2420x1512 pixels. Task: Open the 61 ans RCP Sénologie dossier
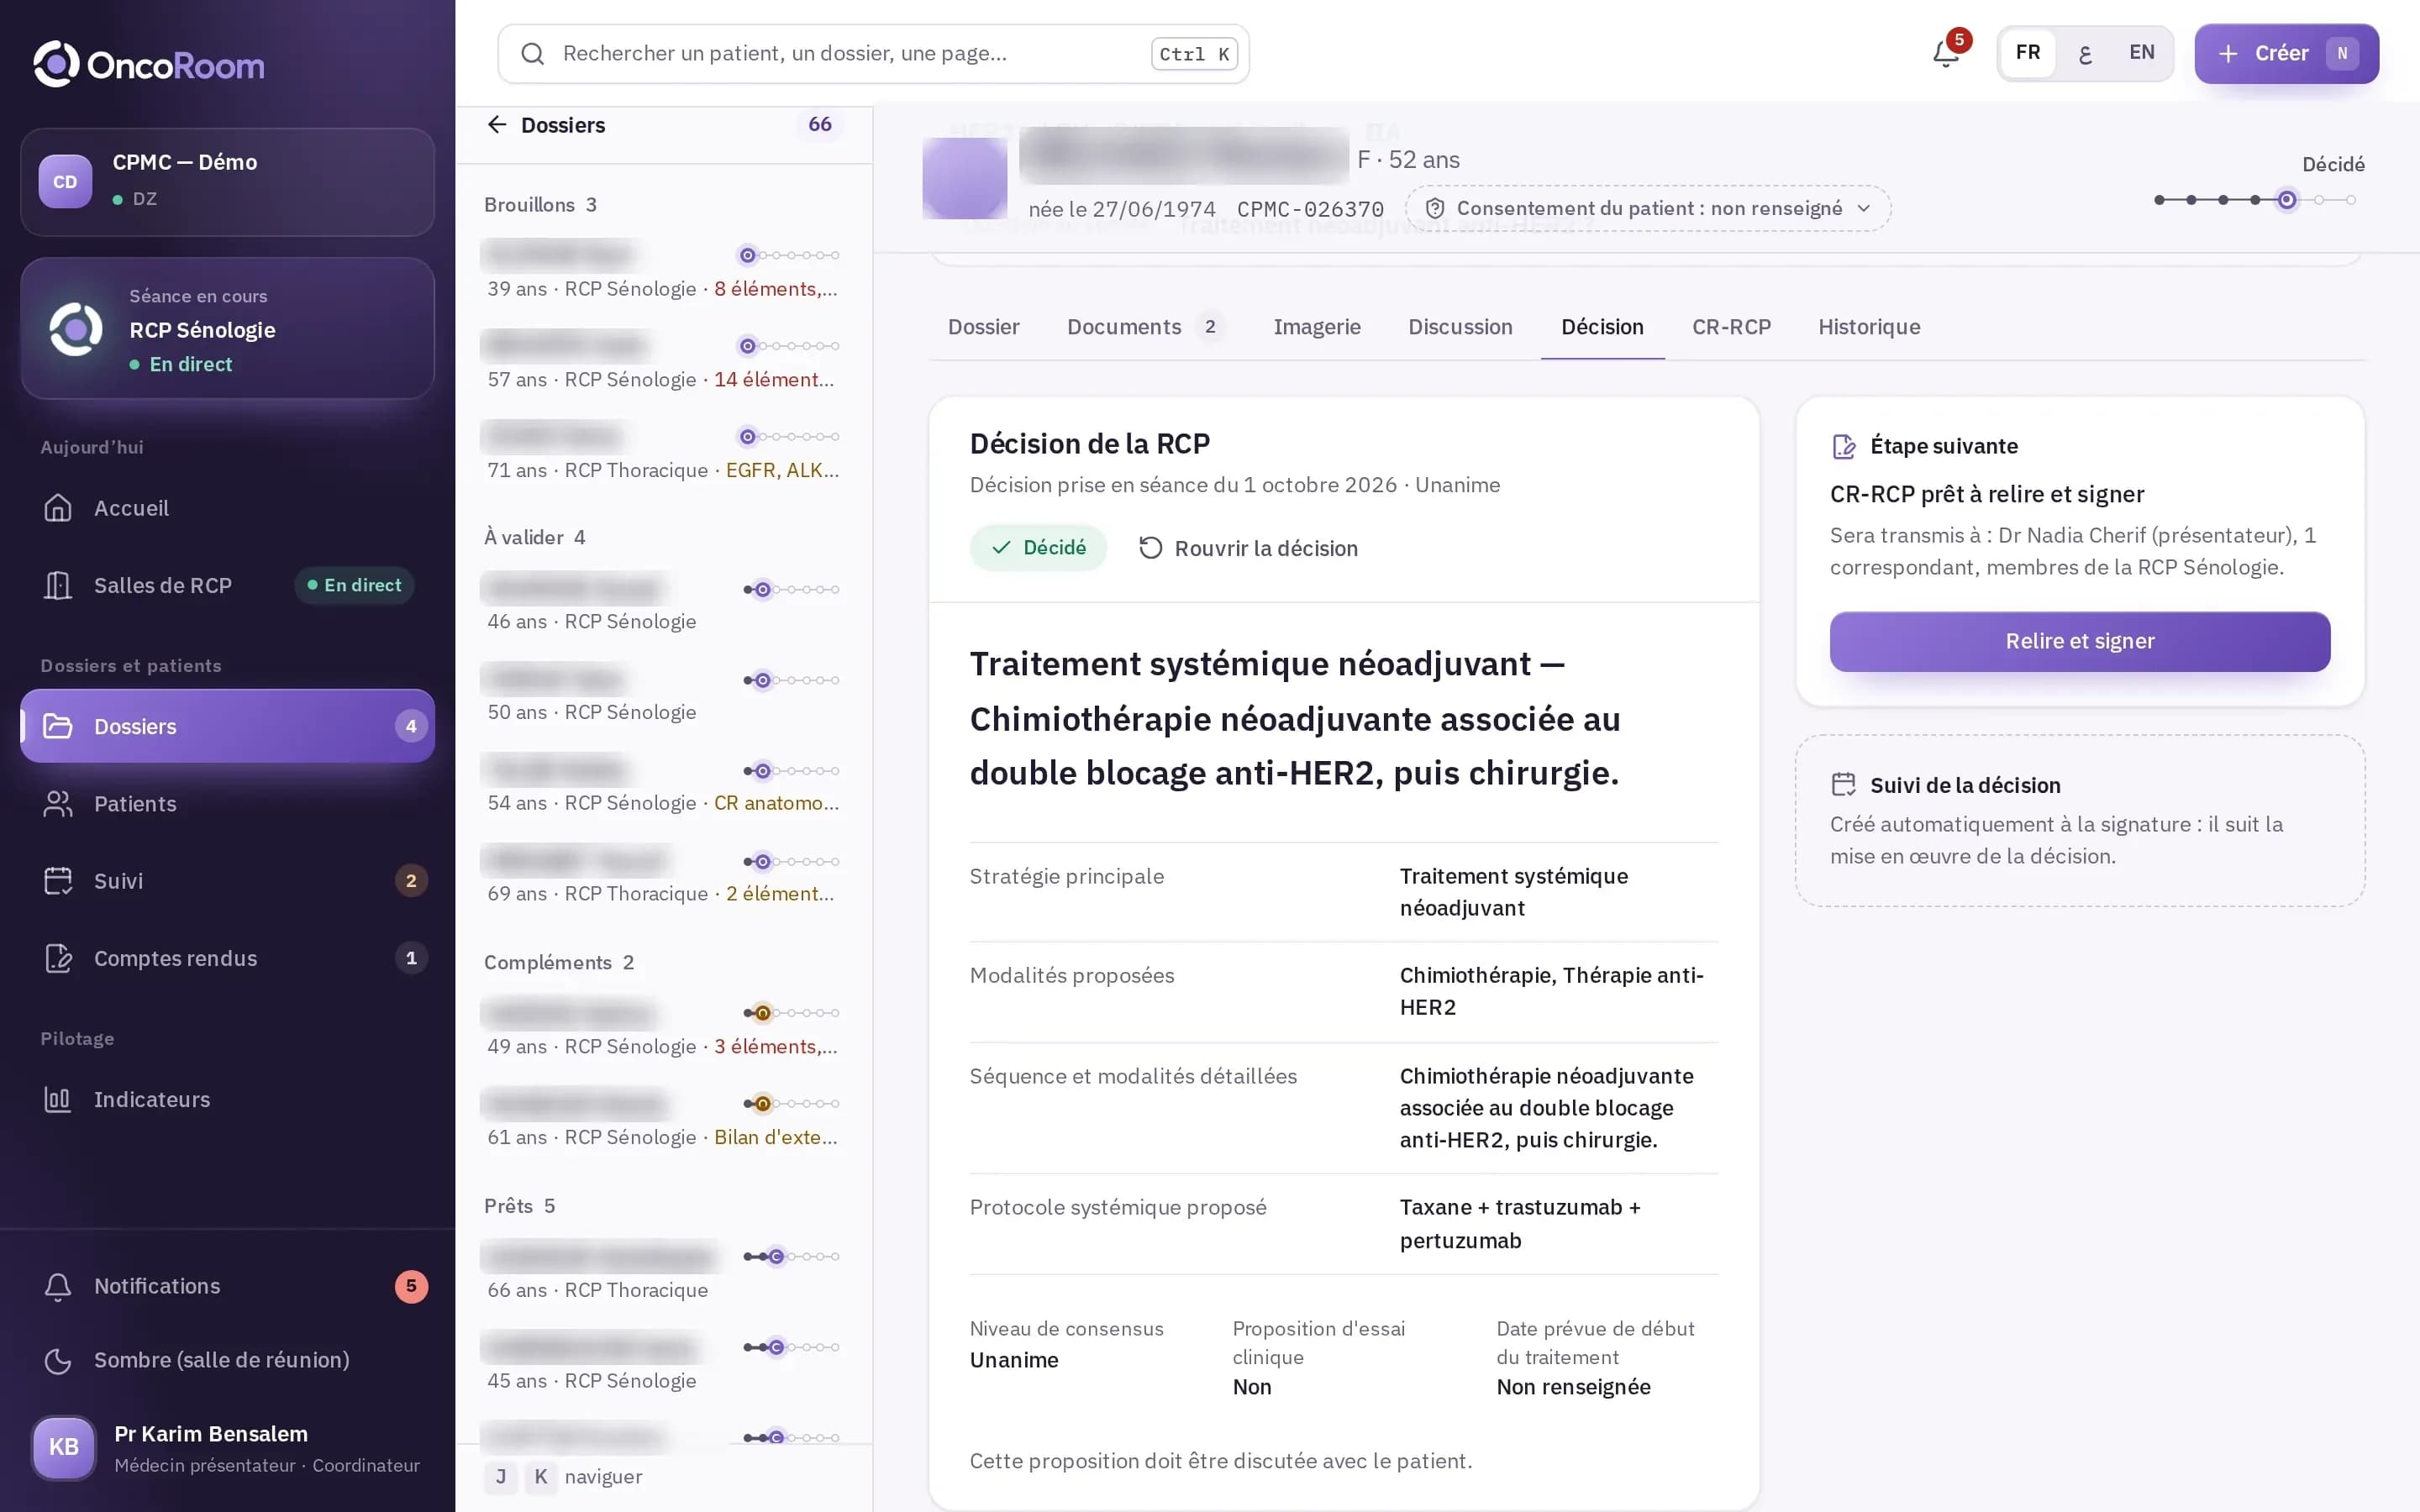[663, 1120]
